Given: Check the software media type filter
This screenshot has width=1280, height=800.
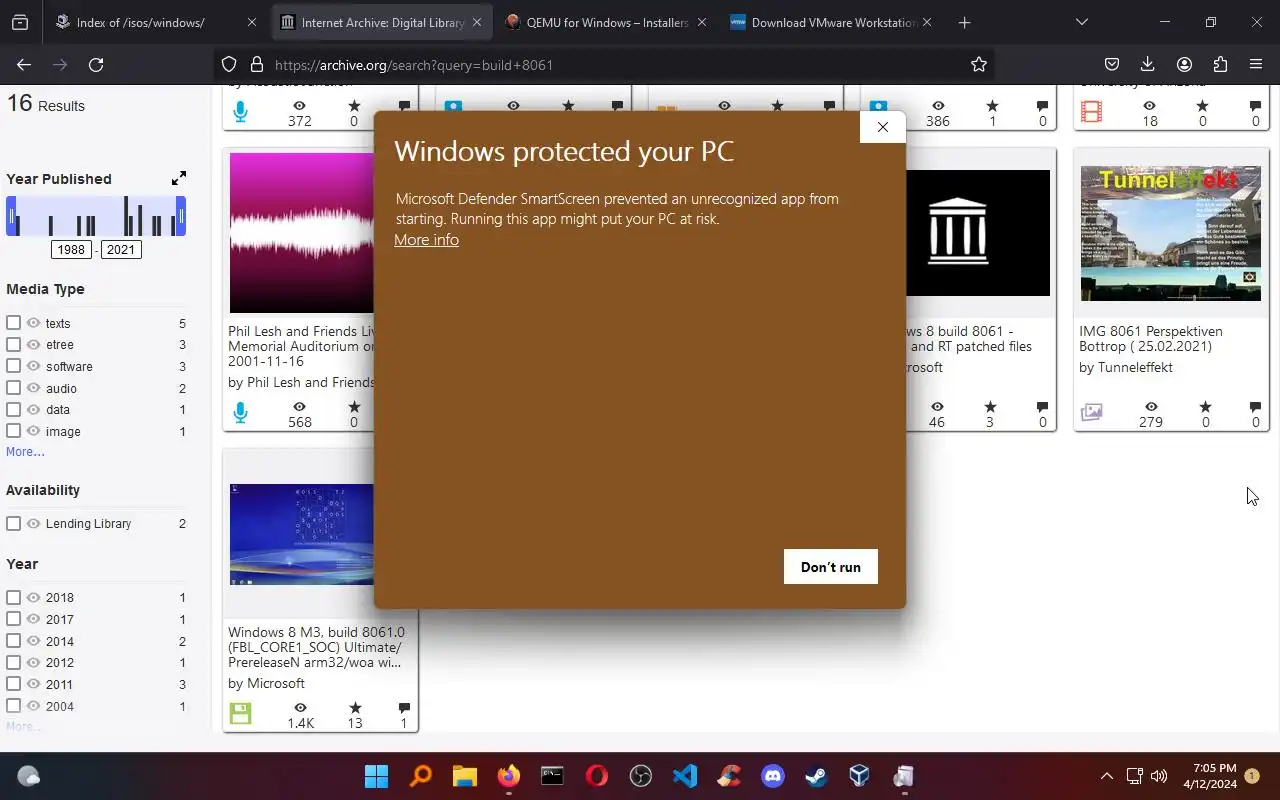Looking at the screenshot, I should click(13, 366).
